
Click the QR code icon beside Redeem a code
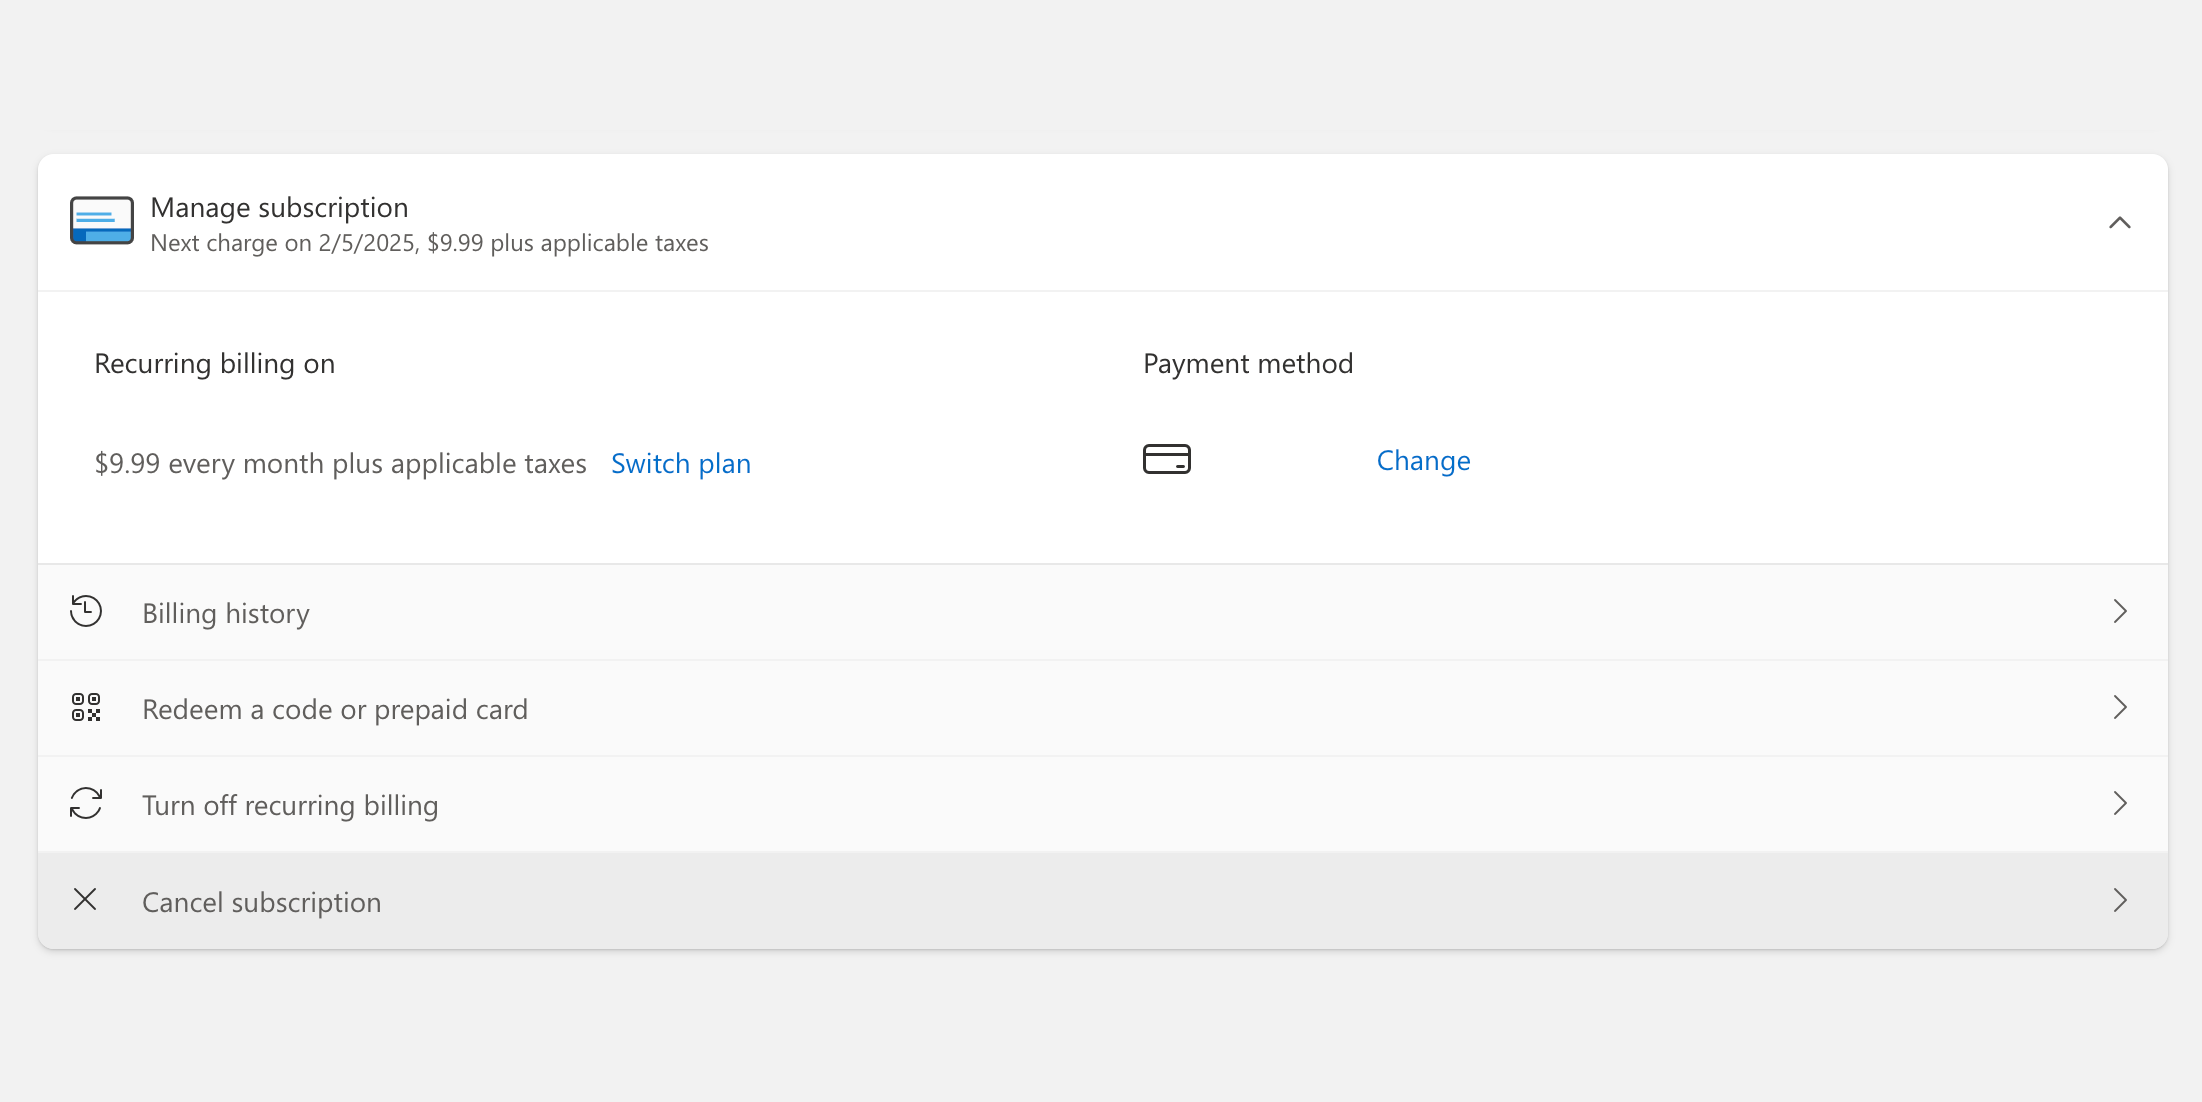click(87, 707)
